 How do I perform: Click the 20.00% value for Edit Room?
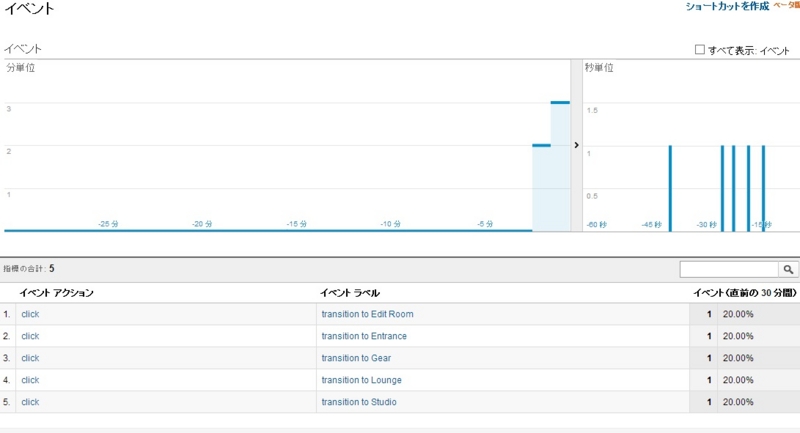pos(738,314)
